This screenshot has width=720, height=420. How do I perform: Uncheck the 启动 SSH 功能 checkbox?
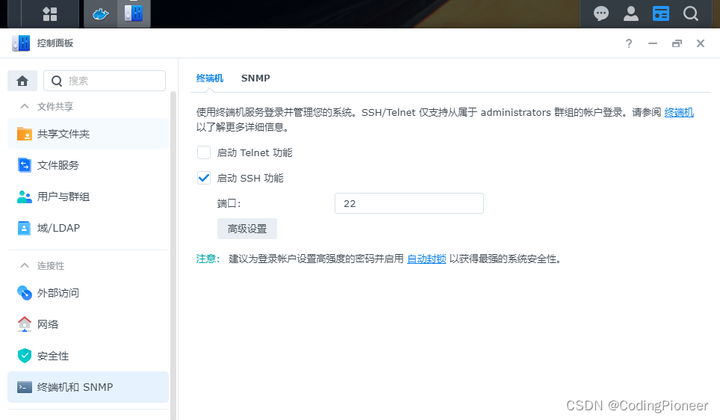point(204,178)
